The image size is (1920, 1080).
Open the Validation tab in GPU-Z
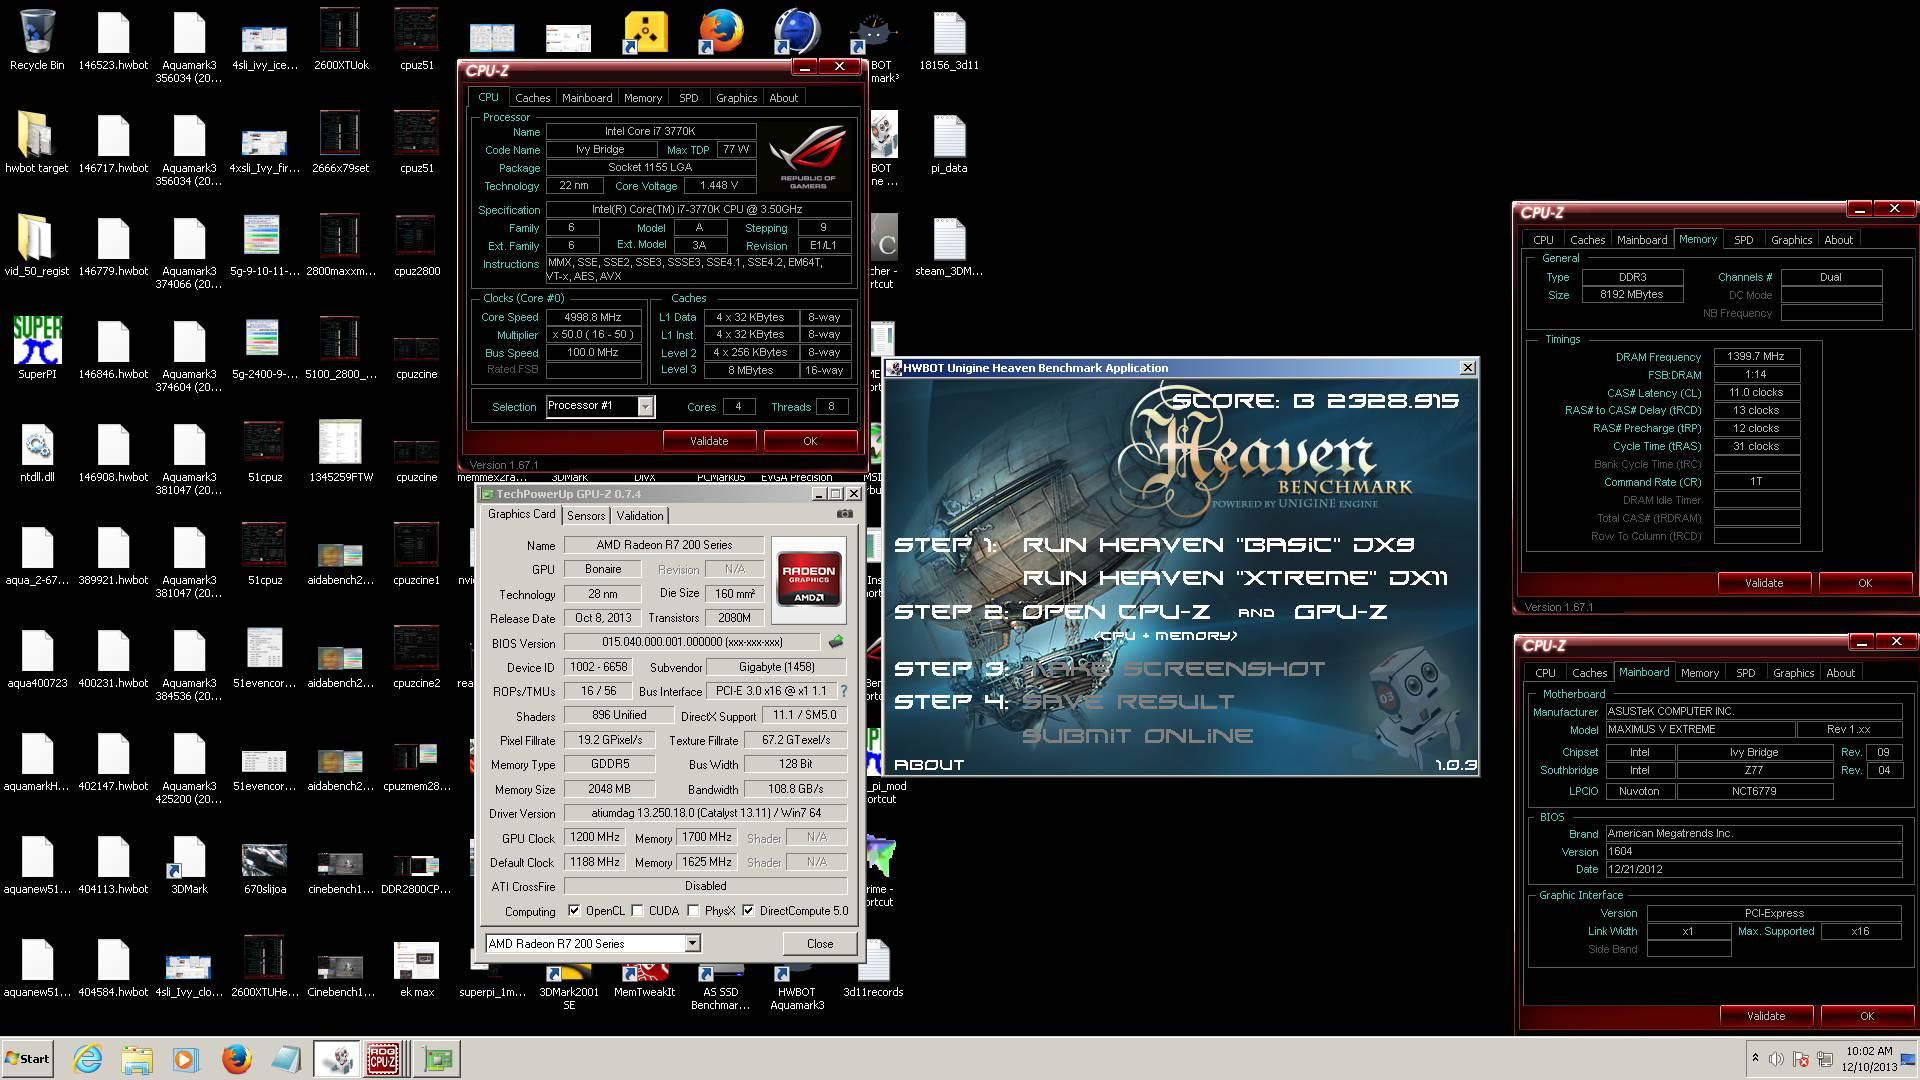tap(639, 515)
